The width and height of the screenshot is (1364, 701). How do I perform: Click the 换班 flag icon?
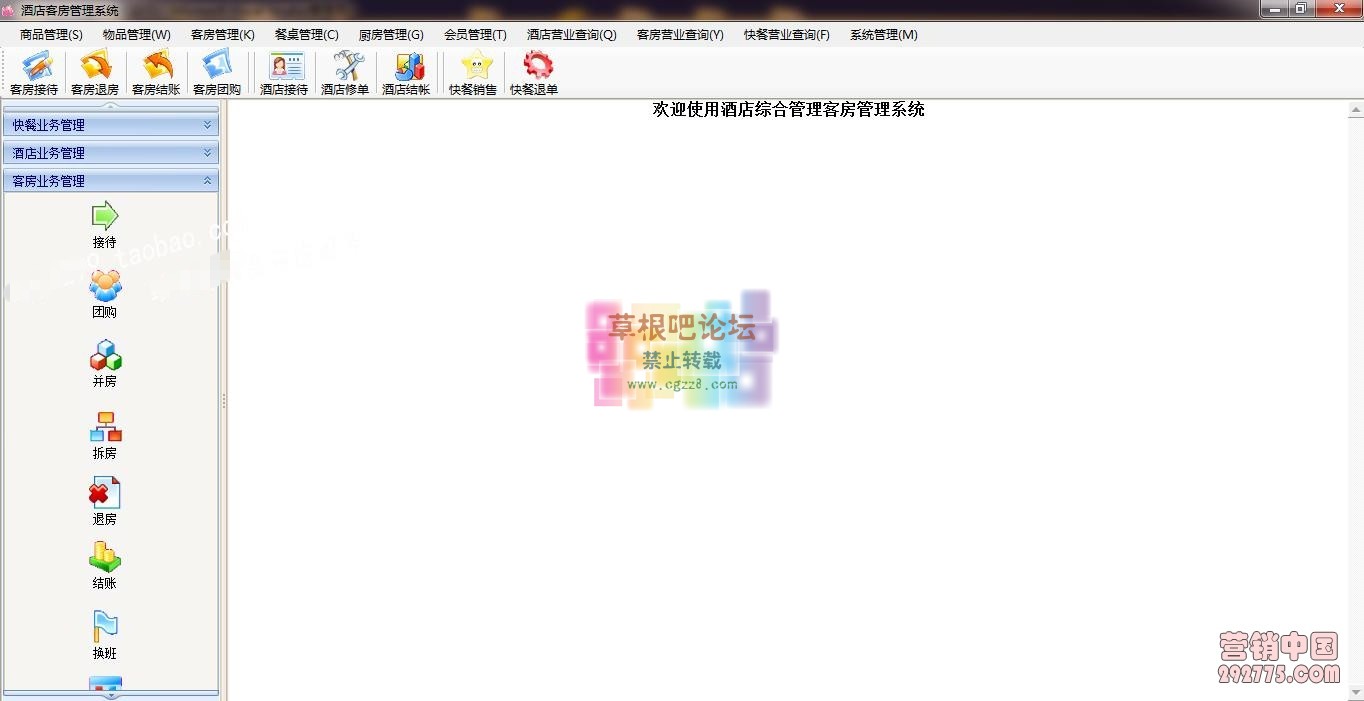pos(105,634)
